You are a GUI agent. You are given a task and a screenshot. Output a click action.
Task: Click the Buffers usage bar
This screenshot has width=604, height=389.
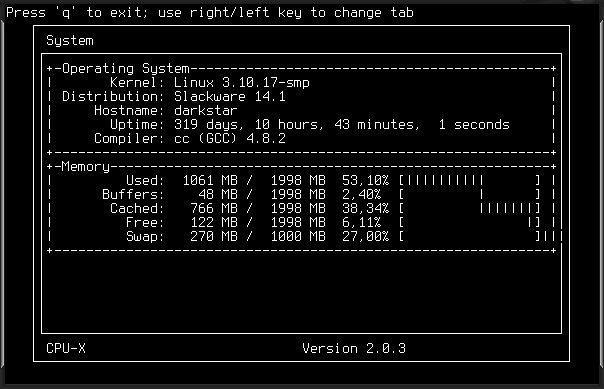[x=470, y=194]
